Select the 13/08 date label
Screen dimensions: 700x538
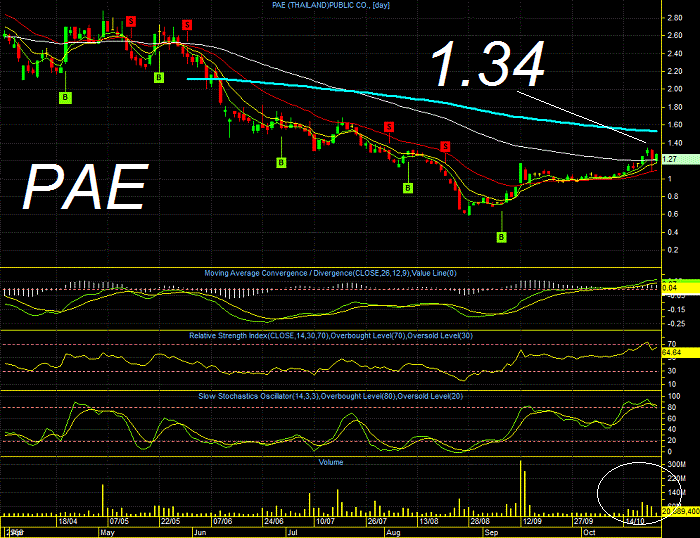click(x=429, y=521)
